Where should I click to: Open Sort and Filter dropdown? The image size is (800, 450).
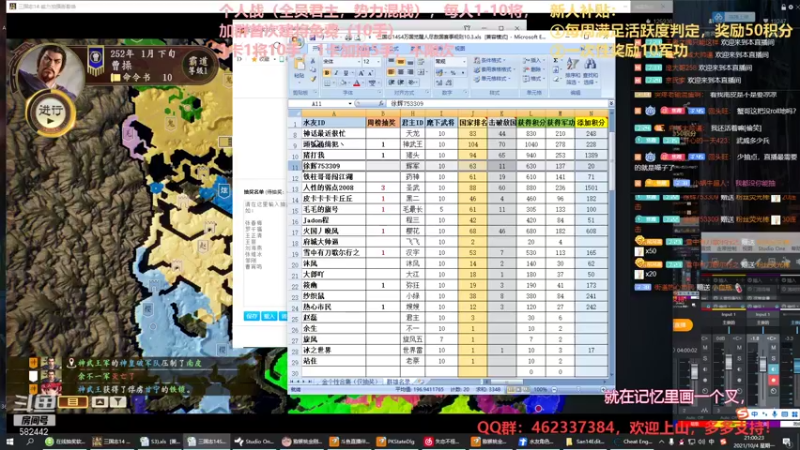point(573,70)
